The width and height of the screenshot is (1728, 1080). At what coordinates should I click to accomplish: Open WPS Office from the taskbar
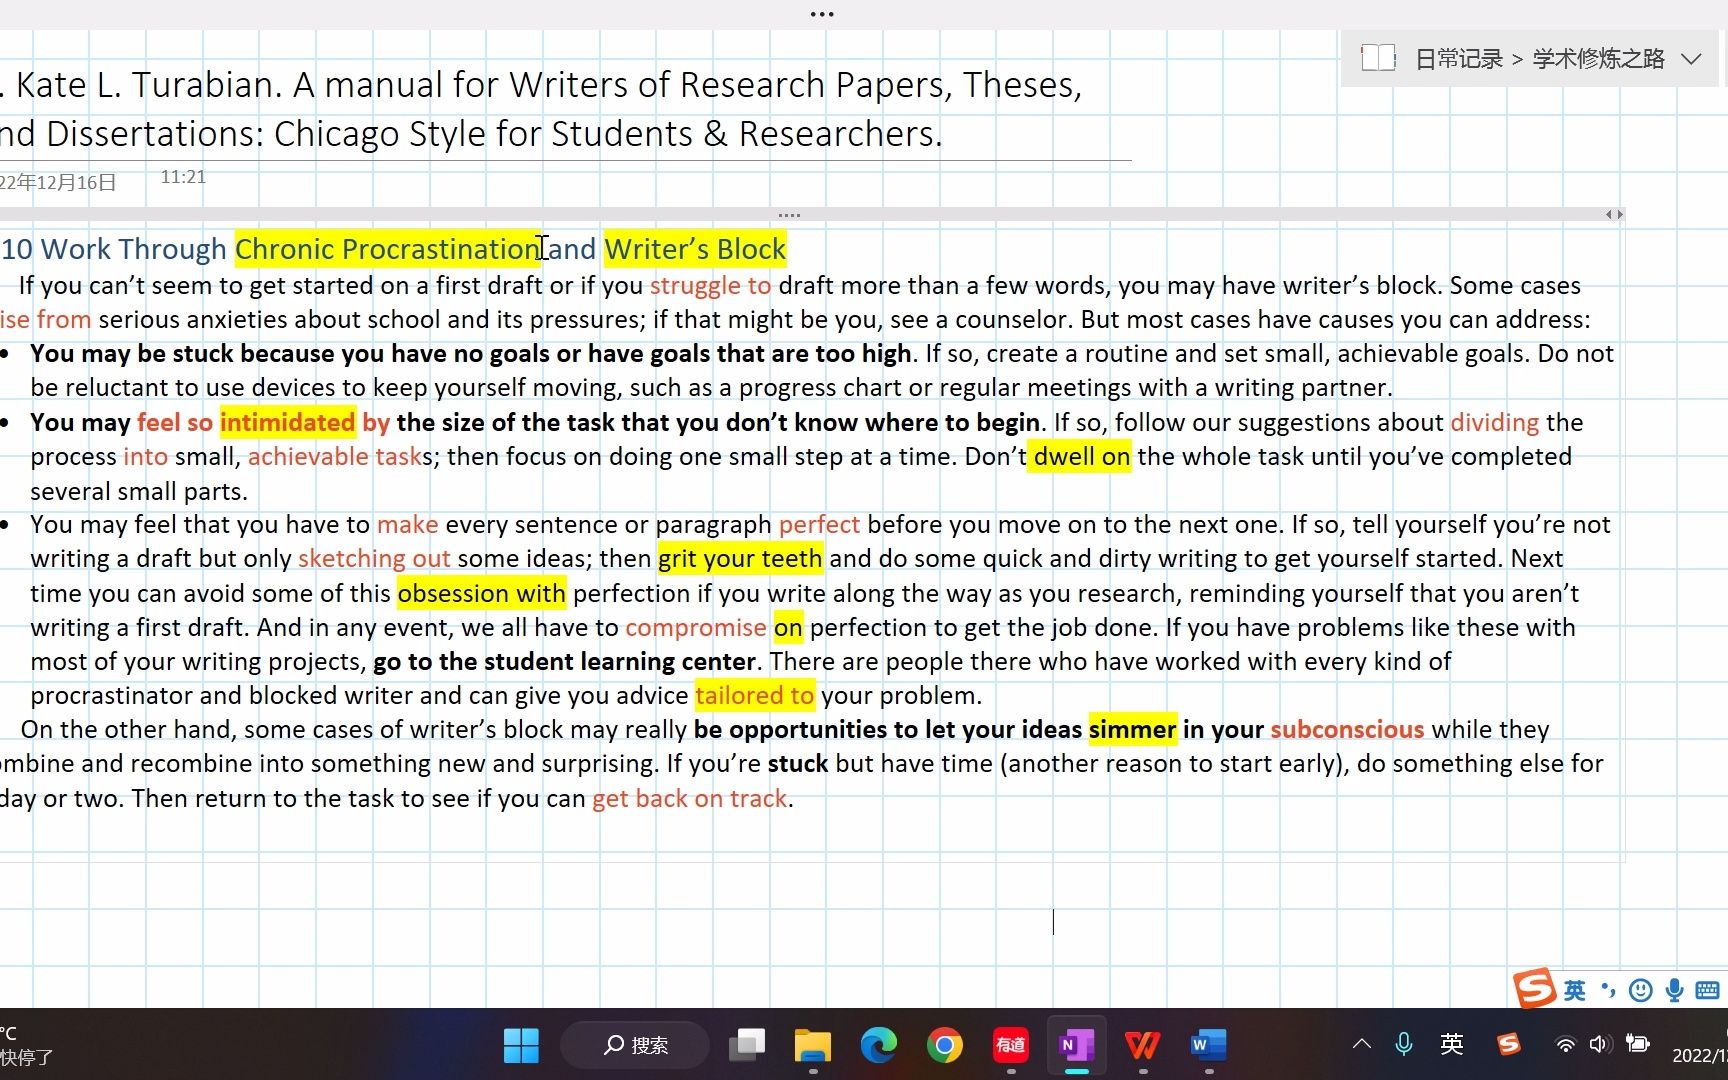pyautogui.click(x=1143, y=1045)
